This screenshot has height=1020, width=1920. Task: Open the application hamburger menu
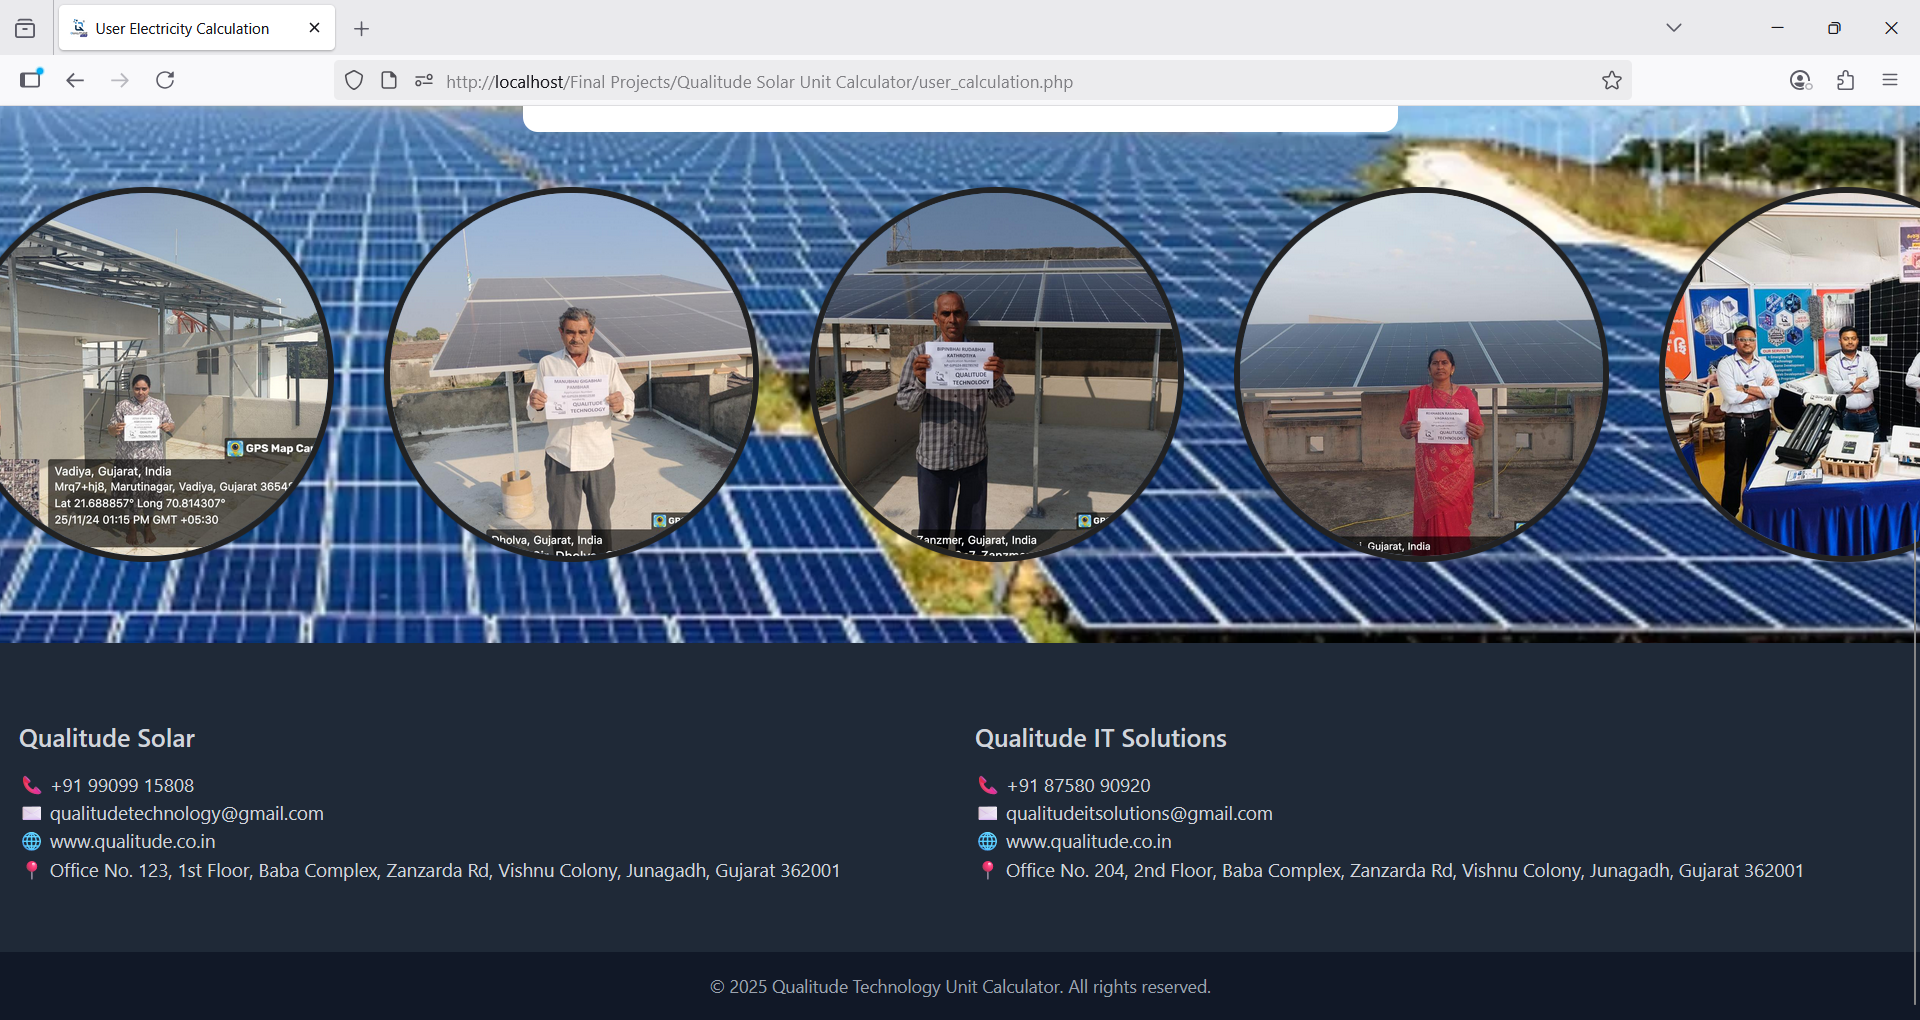[1889, 80]
